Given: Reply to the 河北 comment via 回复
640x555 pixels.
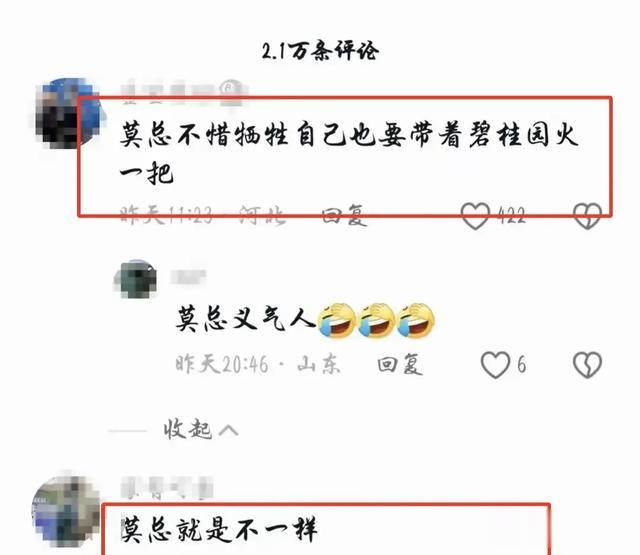Looking at the screenshot, I should tap(344, 215).
